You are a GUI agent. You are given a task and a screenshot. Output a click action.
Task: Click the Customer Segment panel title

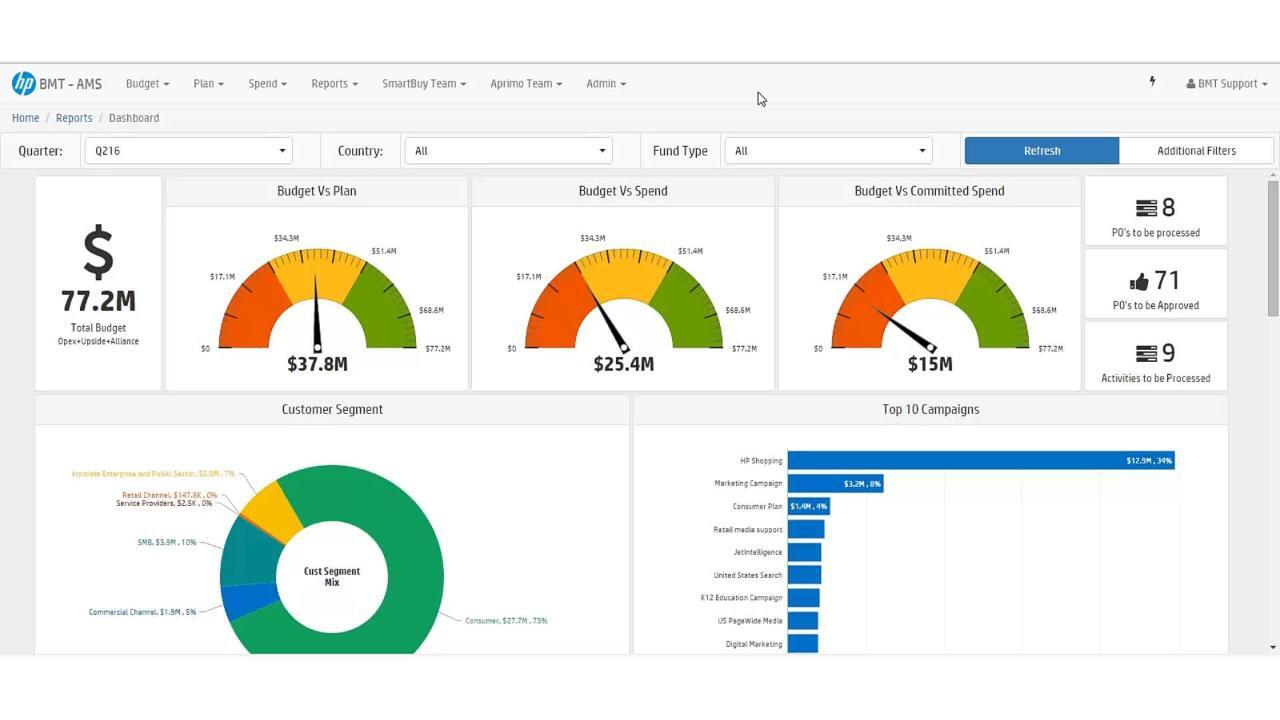coord(332,410)
